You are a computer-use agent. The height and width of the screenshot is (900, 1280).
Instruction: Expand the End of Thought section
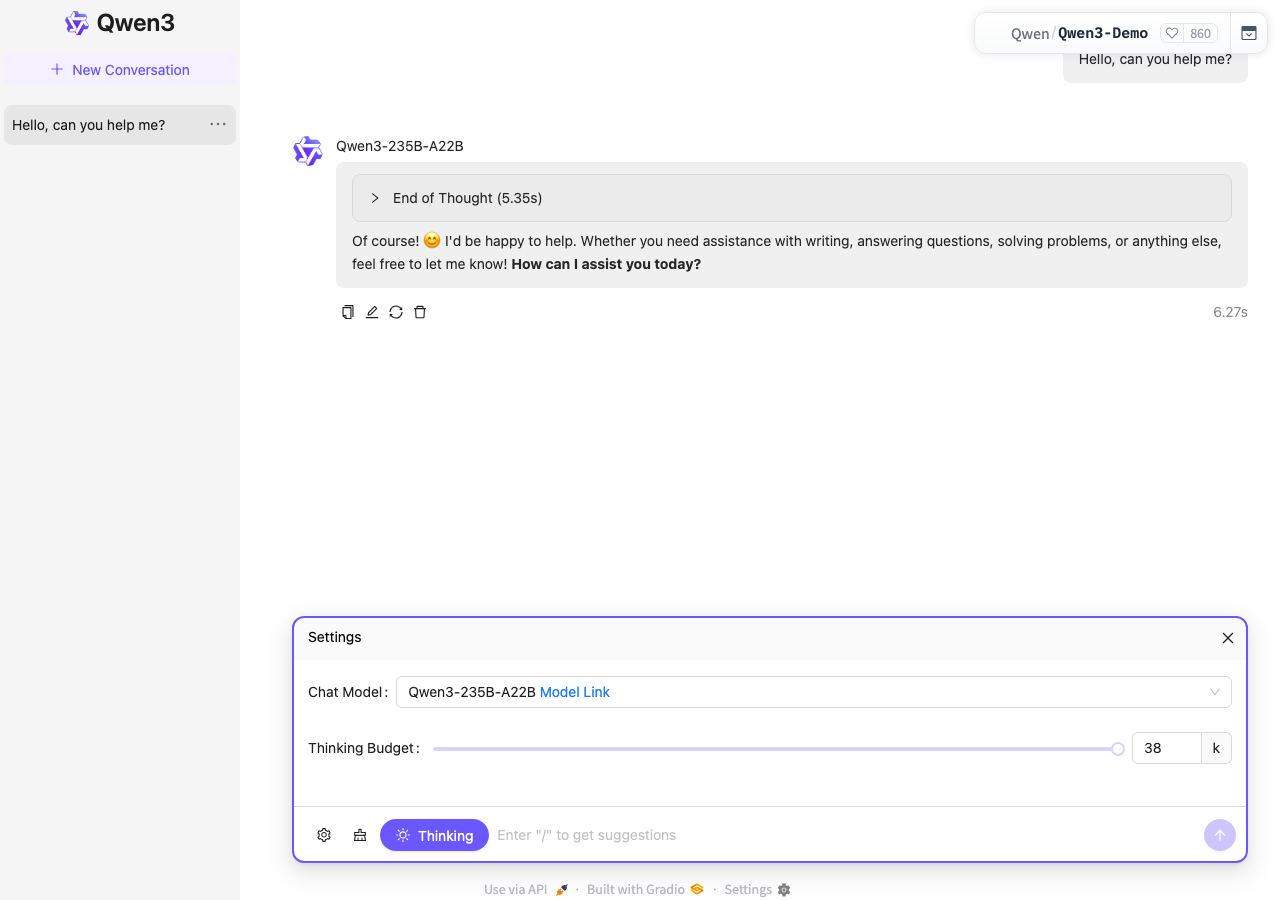tap(792, 198)
